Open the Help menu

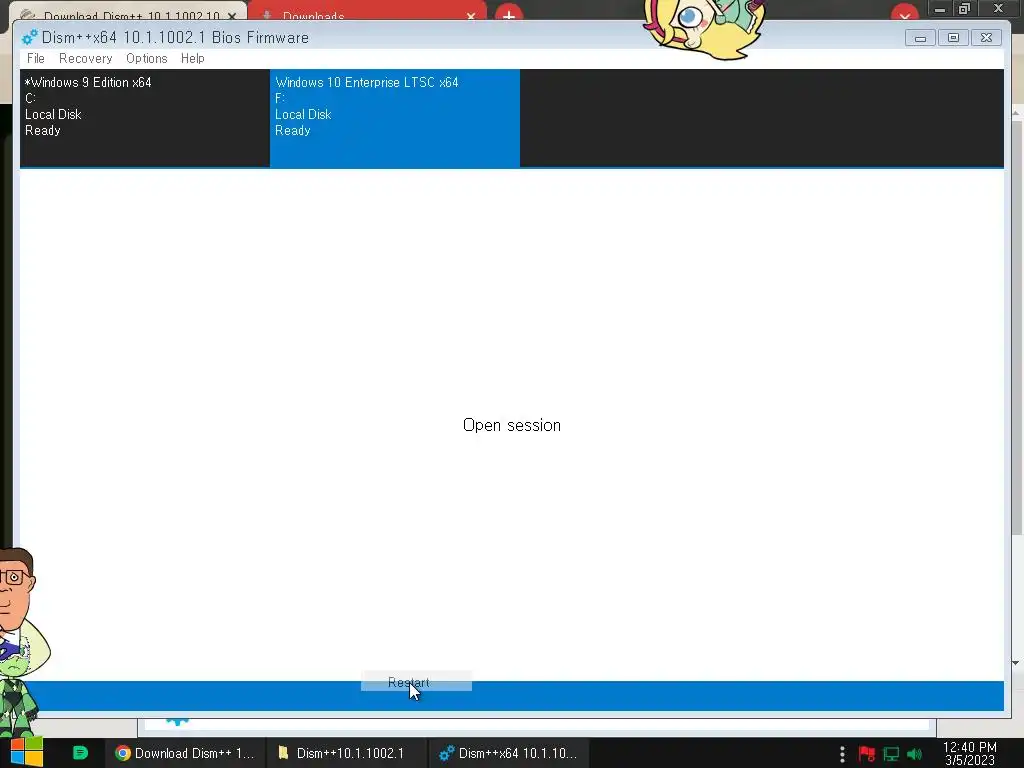coord(193,58)
